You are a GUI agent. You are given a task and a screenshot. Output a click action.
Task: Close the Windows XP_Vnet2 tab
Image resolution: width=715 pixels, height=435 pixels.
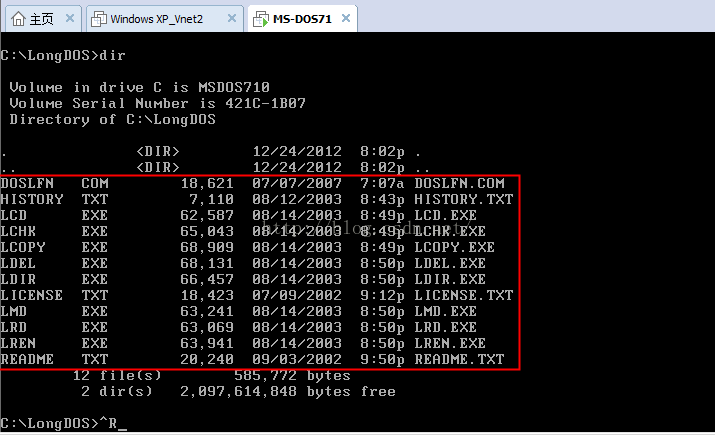232,18
